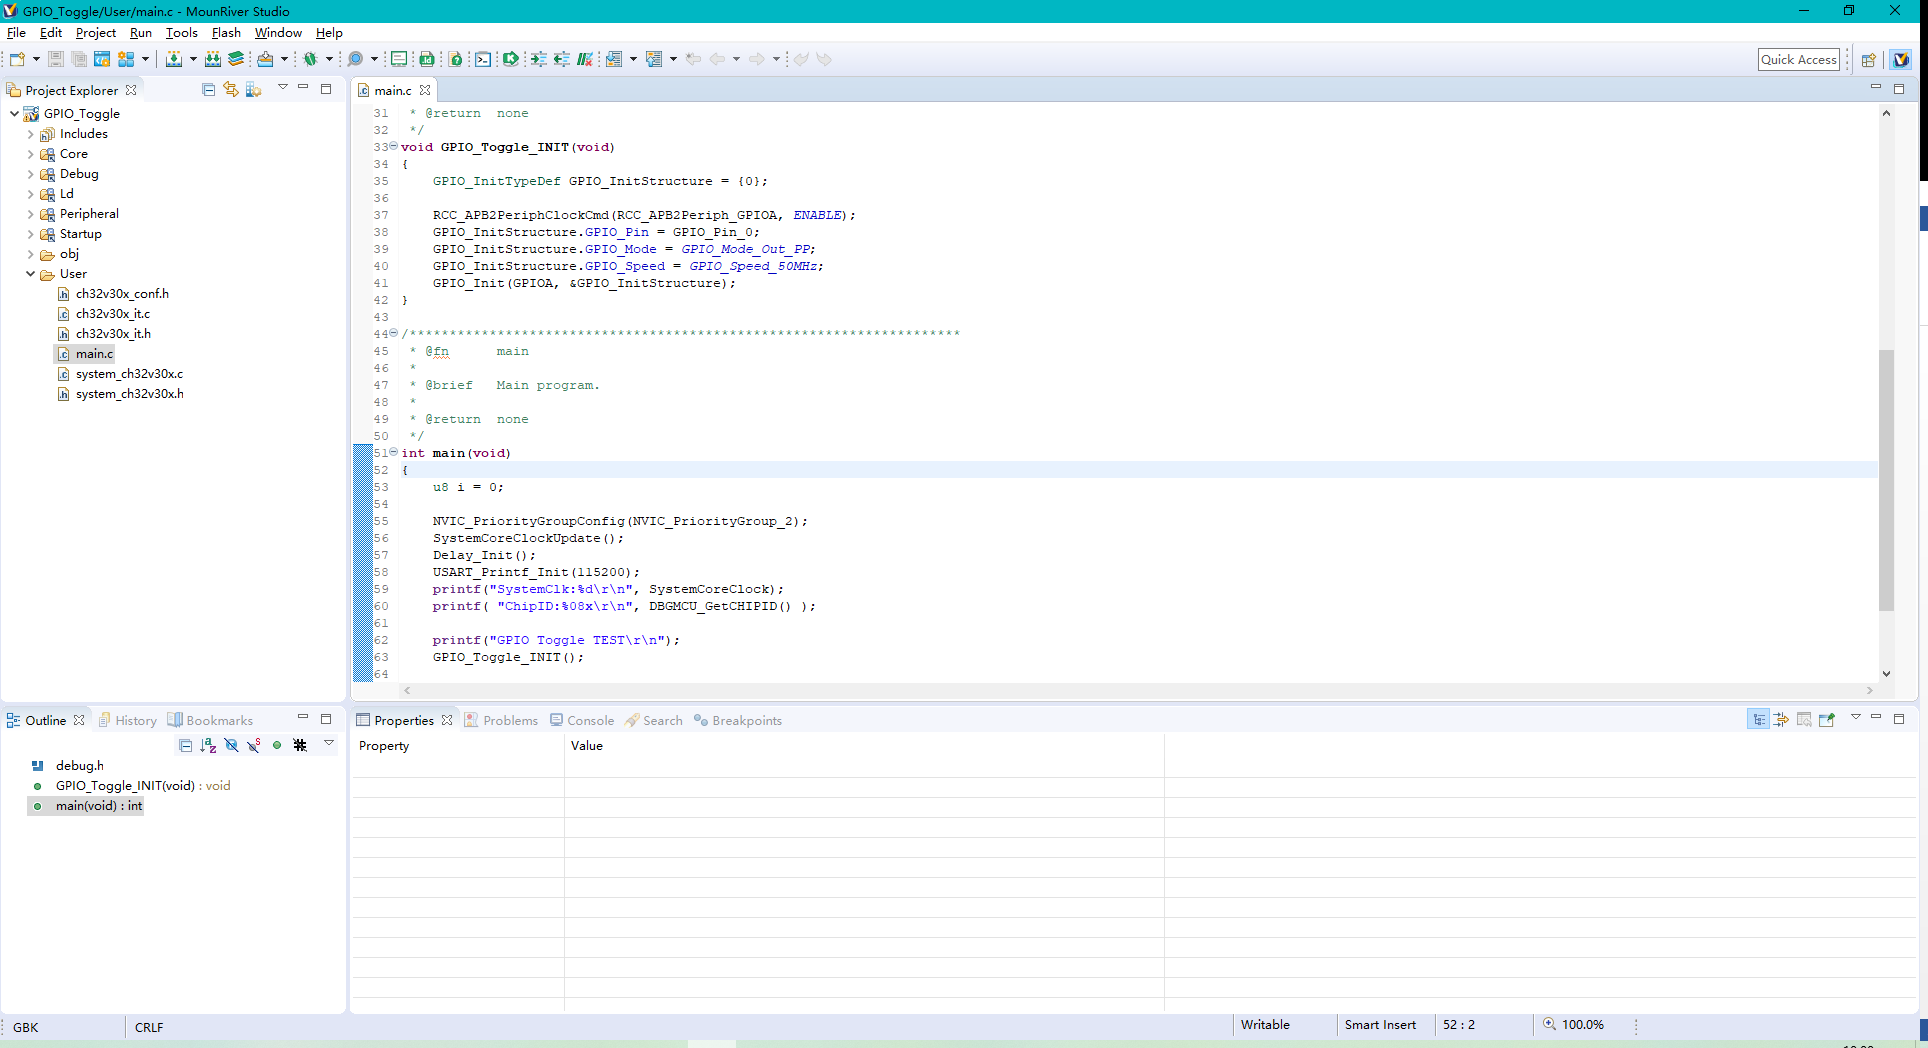Open the File menu
Image resolution: width=1928 pixels, height=1048 pixels.
[16, 33]
